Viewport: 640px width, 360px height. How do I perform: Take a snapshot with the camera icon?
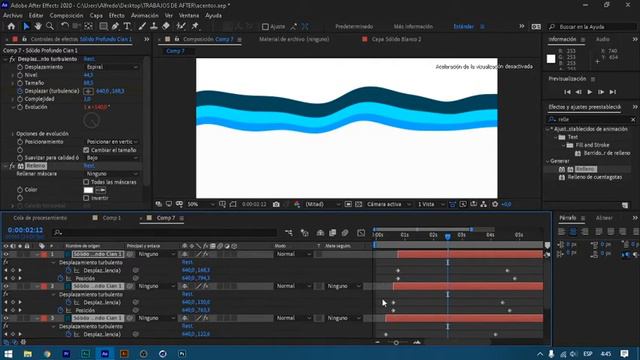click(x=276, y=204)
